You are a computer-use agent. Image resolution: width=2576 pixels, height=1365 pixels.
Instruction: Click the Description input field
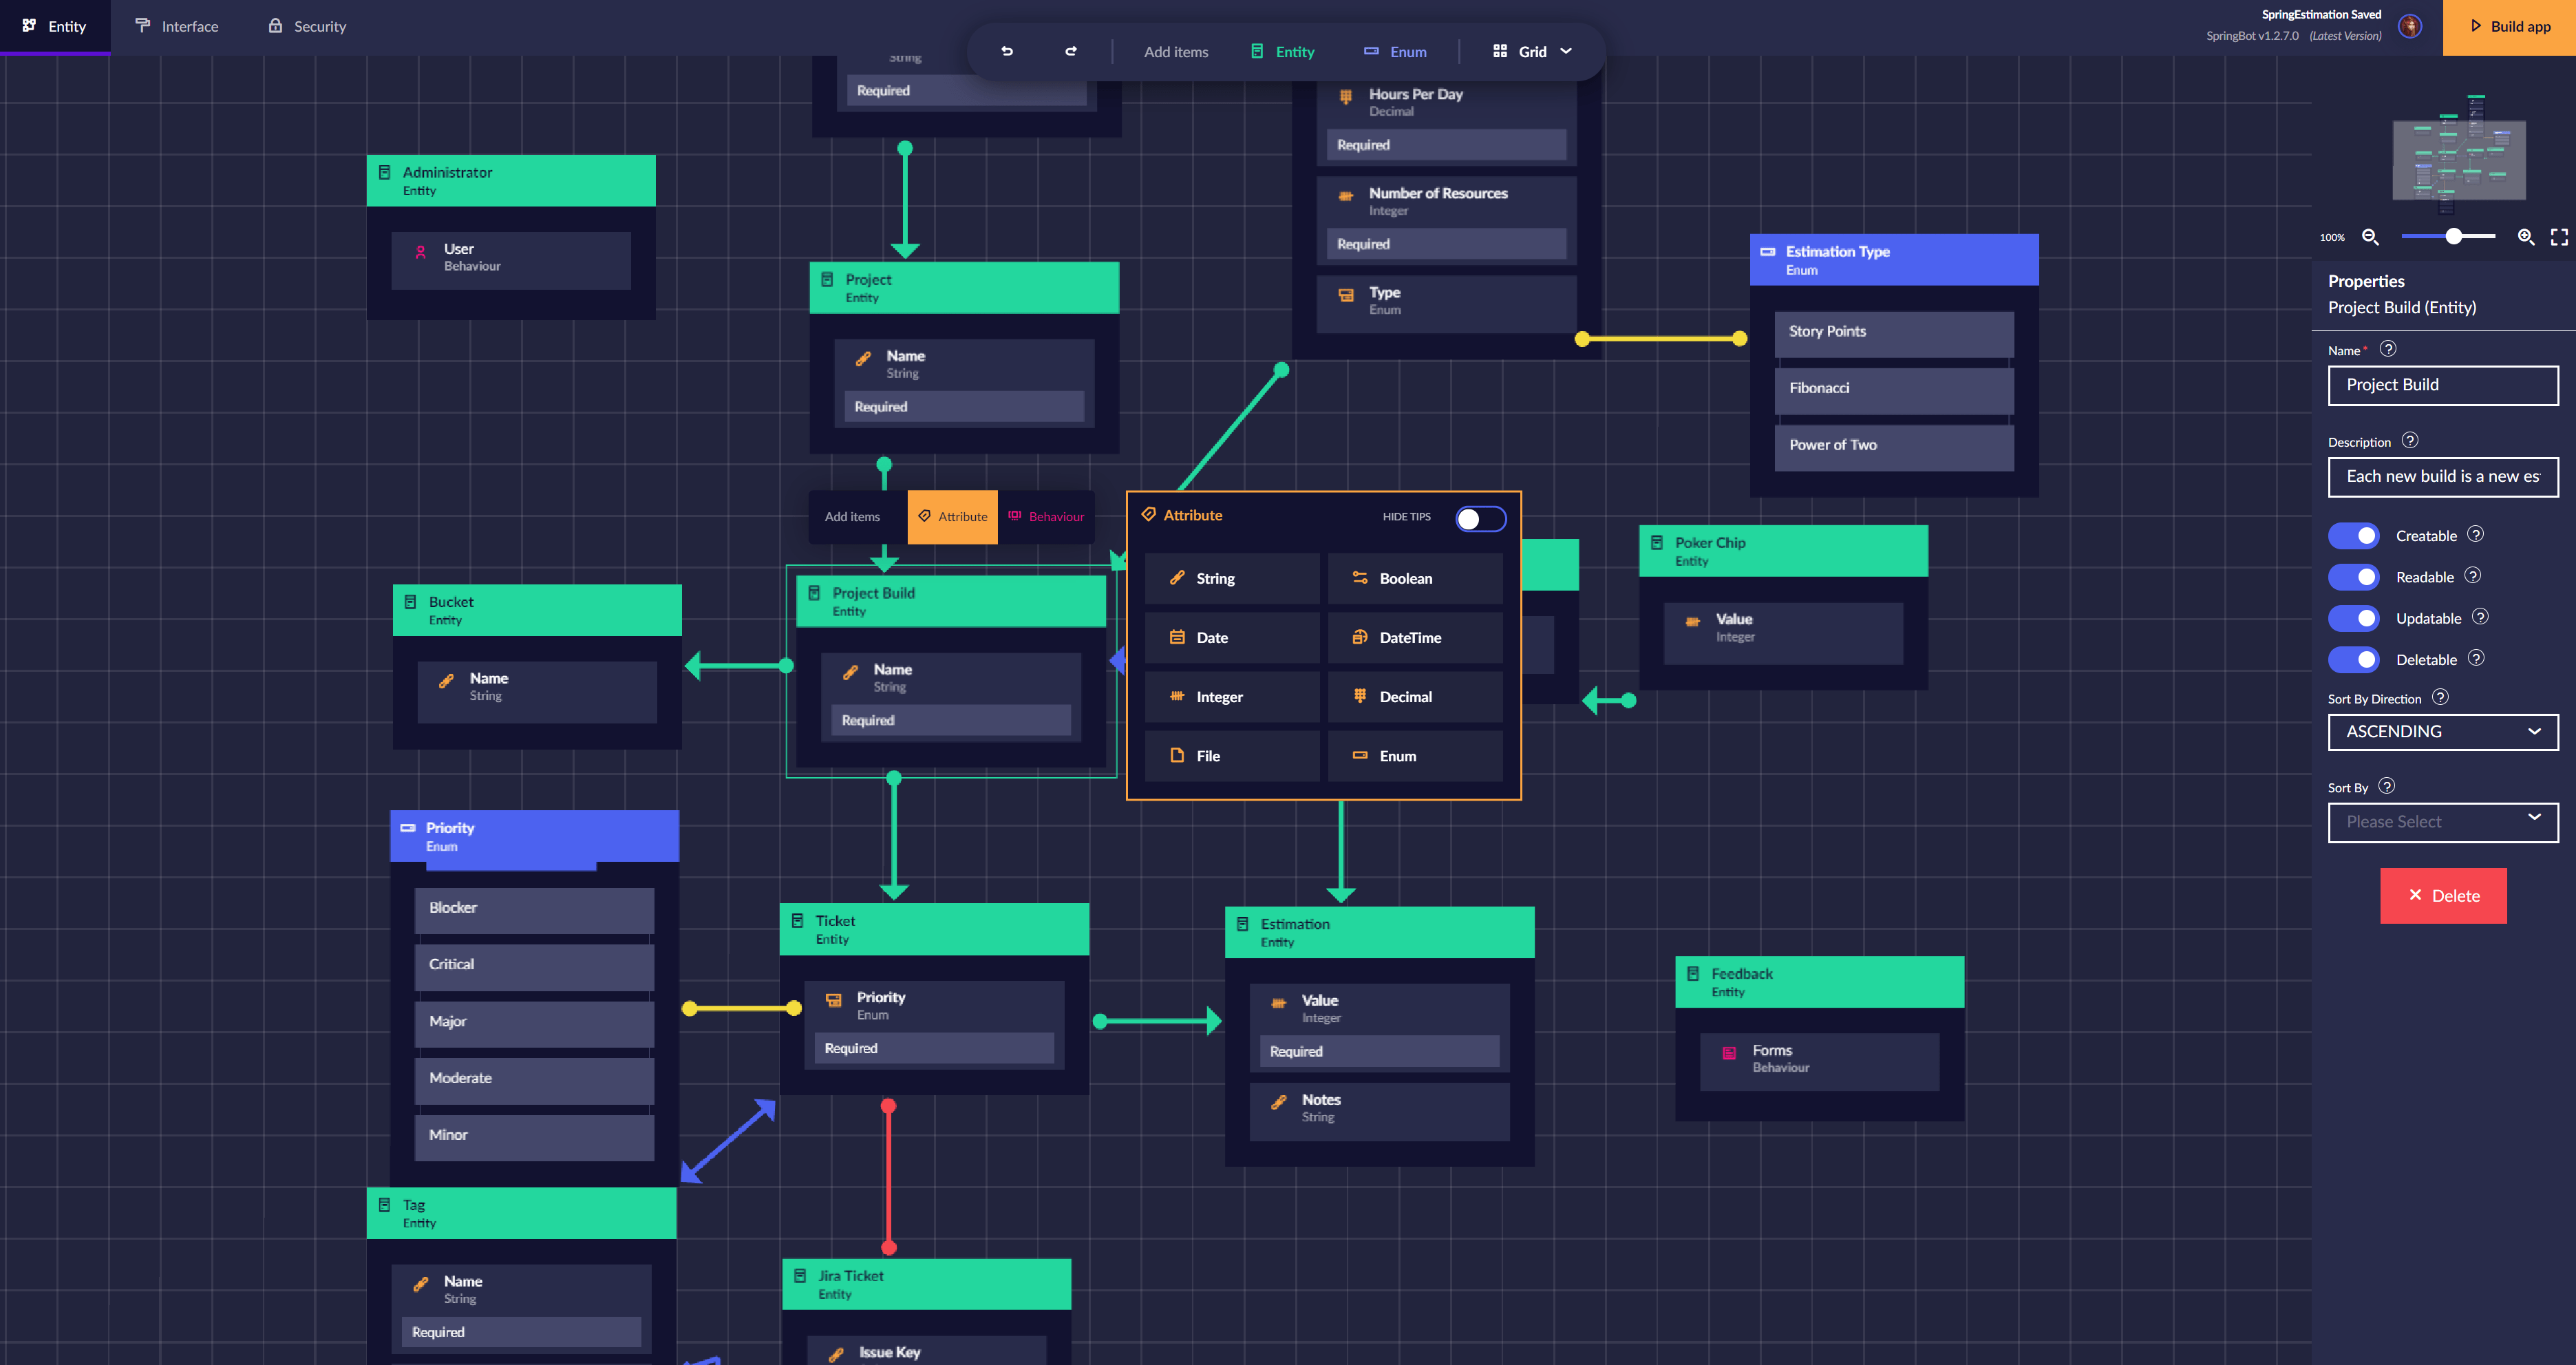(2443, 477)
